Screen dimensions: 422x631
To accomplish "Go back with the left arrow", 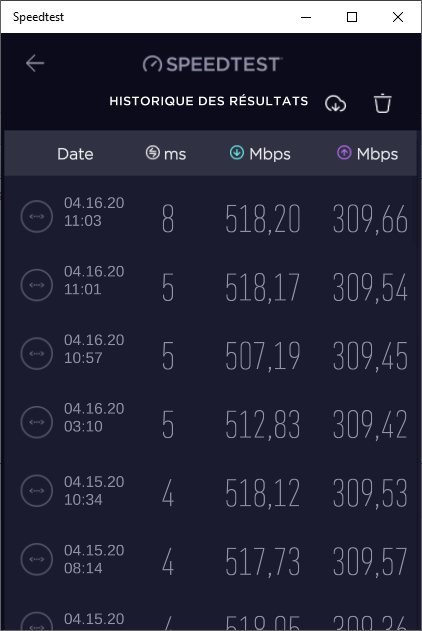I will 35,63.
